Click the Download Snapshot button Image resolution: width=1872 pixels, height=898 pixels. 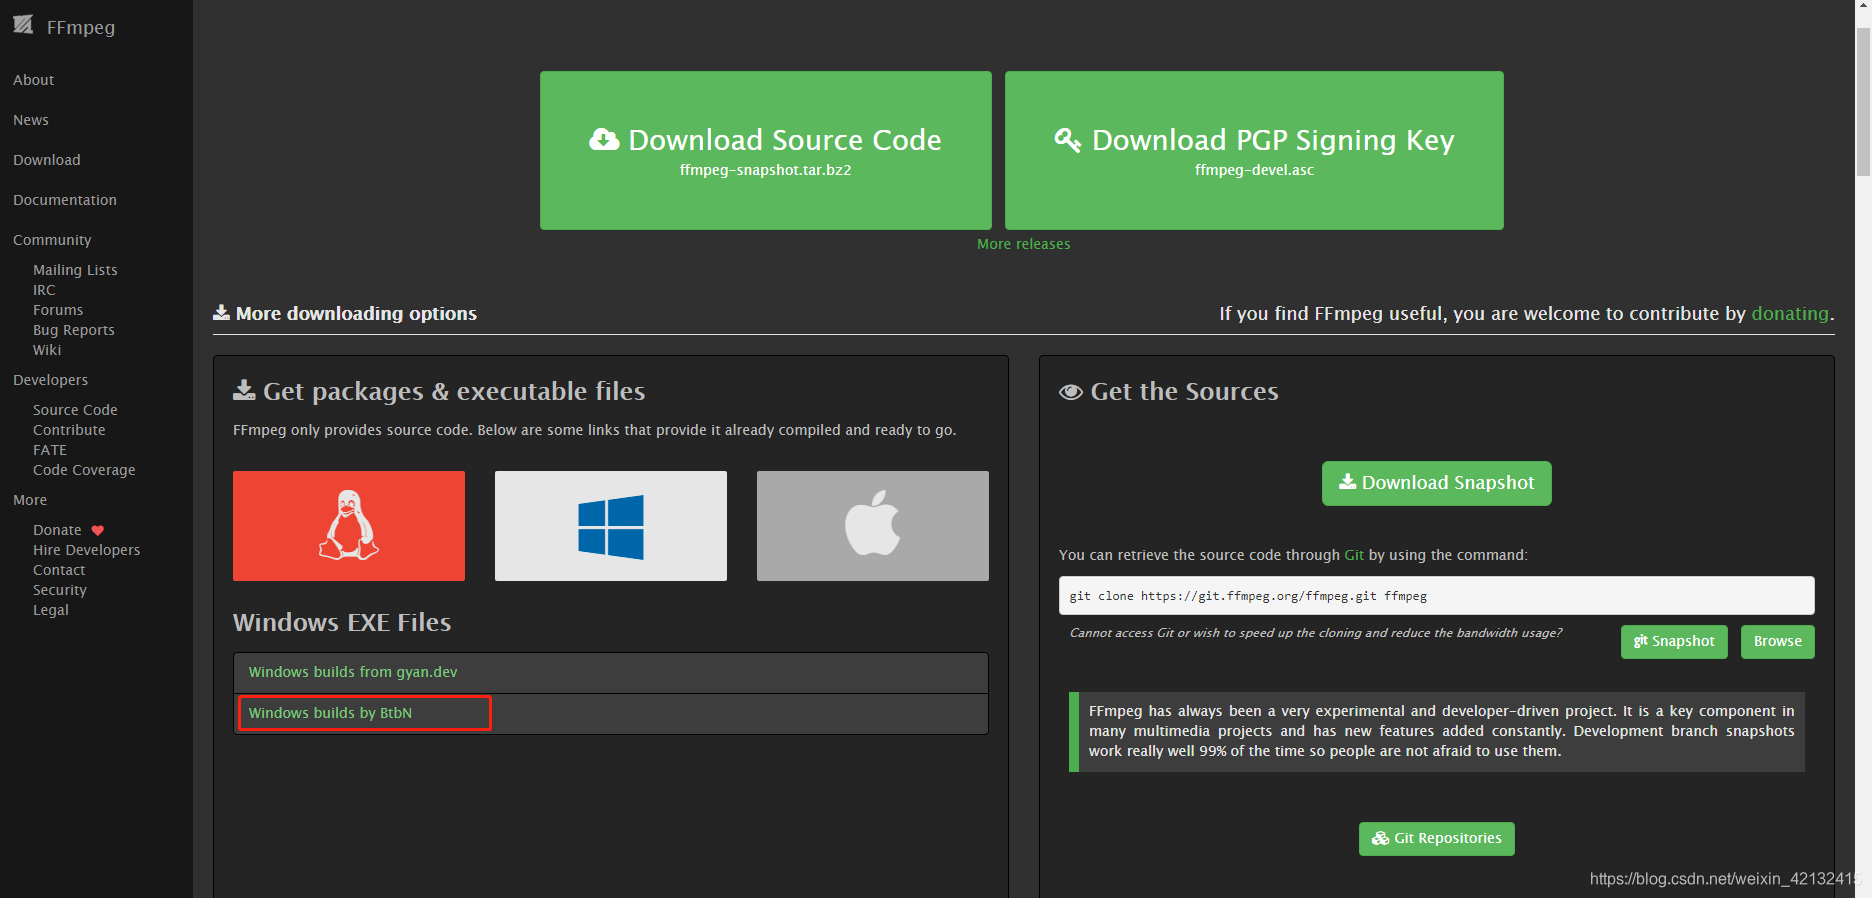tap(1437, 483)
